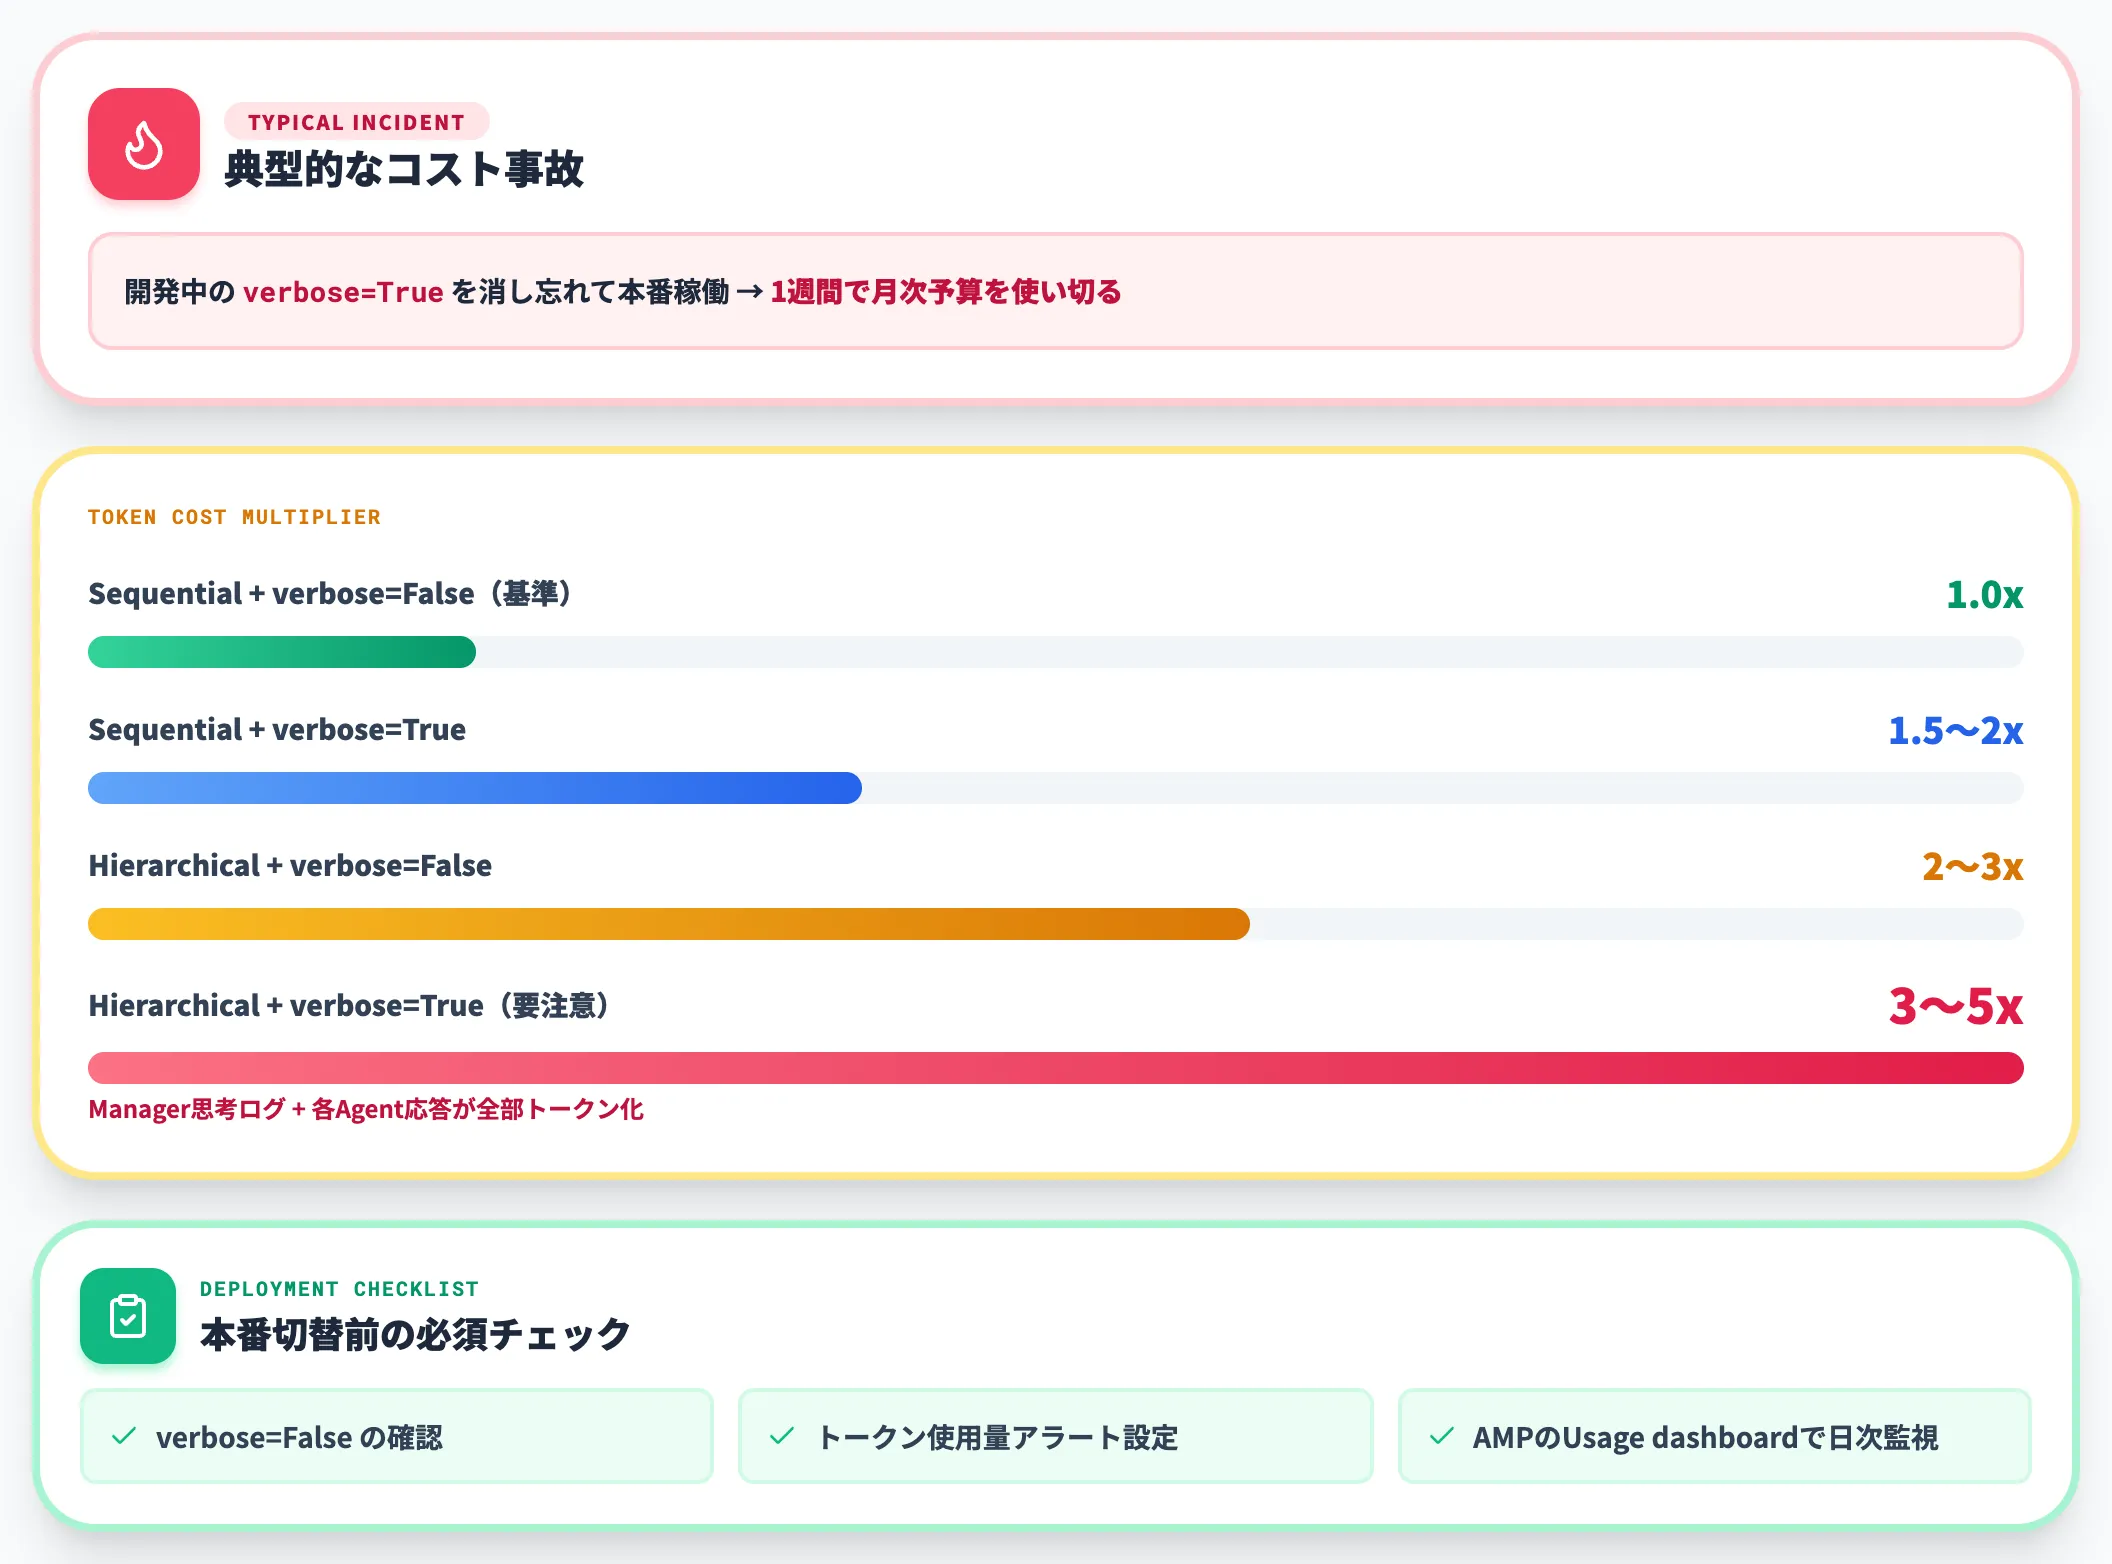Click the blue 1.5〜2x multiplier value
This screenshot has height=1564, width=2112.
(1955, 731)
